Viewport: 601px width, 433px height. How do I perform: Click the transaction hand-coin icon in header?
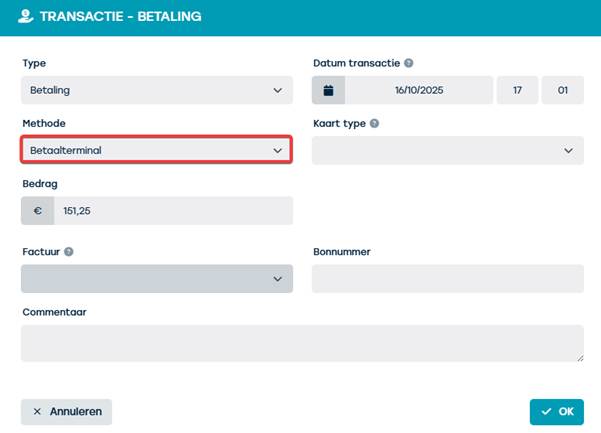pyautogui.click(x=25, y=17)
